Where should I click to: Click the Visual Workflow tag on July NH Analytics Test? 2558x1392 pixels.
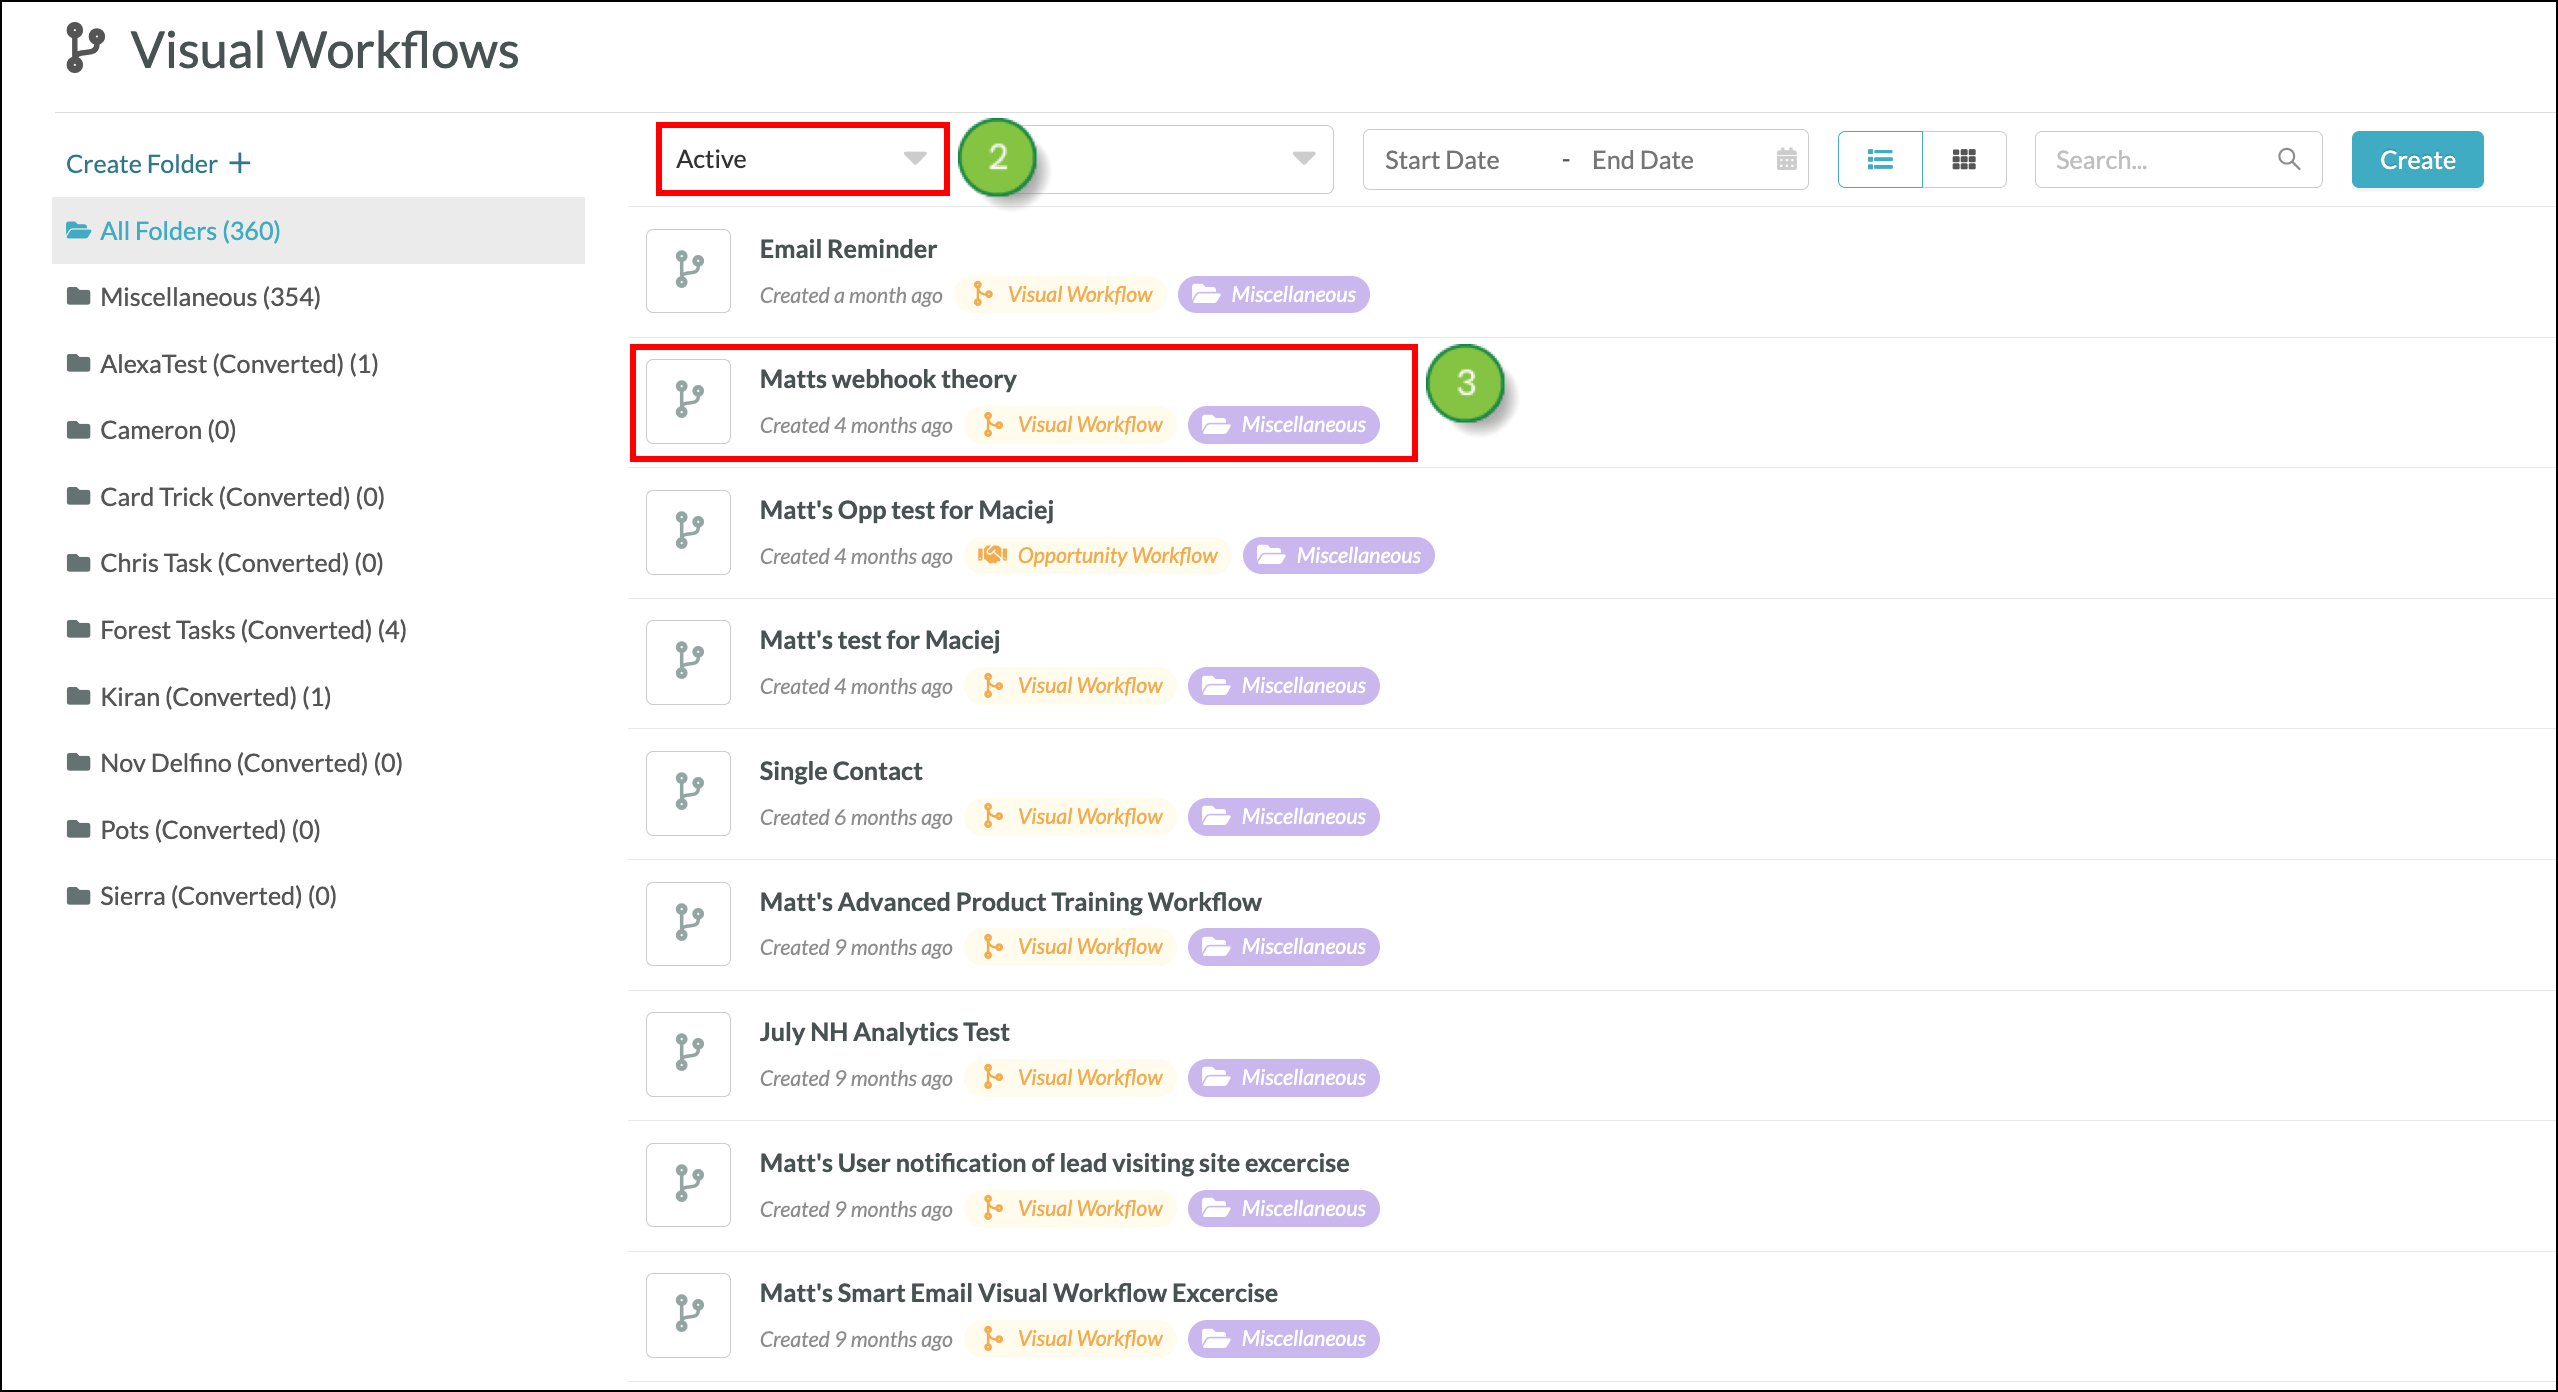coord(1072,1078)
